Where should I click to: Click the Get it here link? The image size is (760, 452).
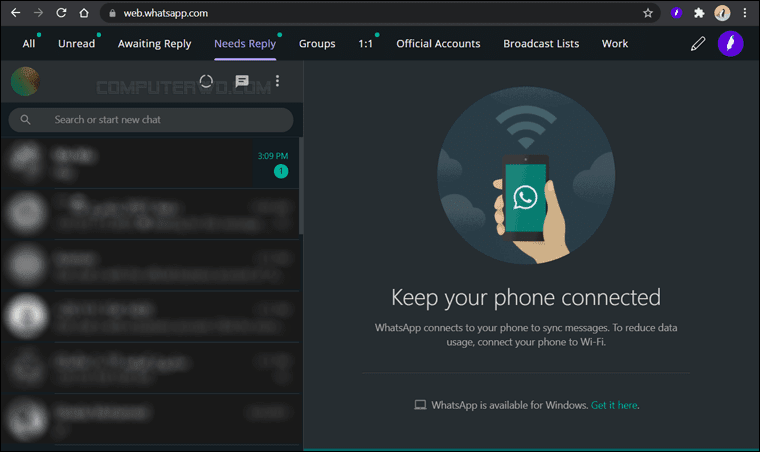click(614, 405)
